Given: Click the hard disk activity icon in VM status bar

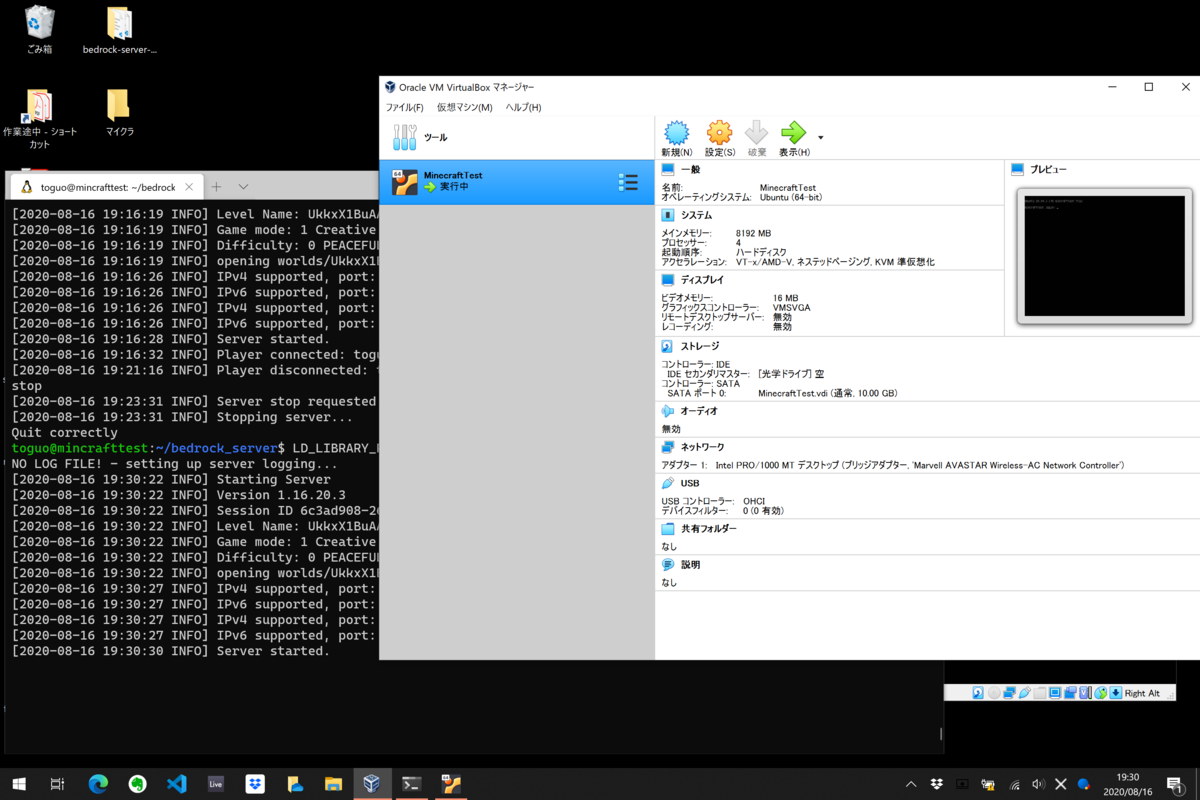Looking at the screenshot, I should (978, 693).
